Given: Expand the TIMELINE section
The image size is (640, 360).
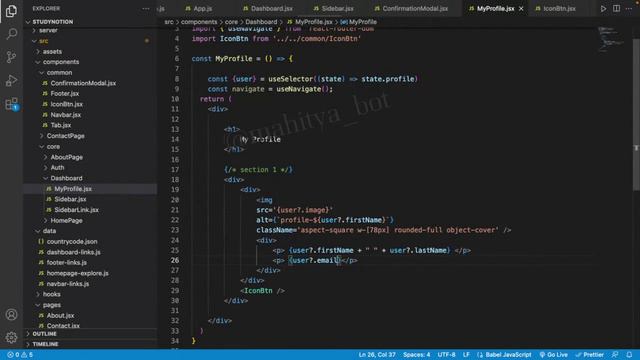Looking at the screenshot, I should coord(45,344).
